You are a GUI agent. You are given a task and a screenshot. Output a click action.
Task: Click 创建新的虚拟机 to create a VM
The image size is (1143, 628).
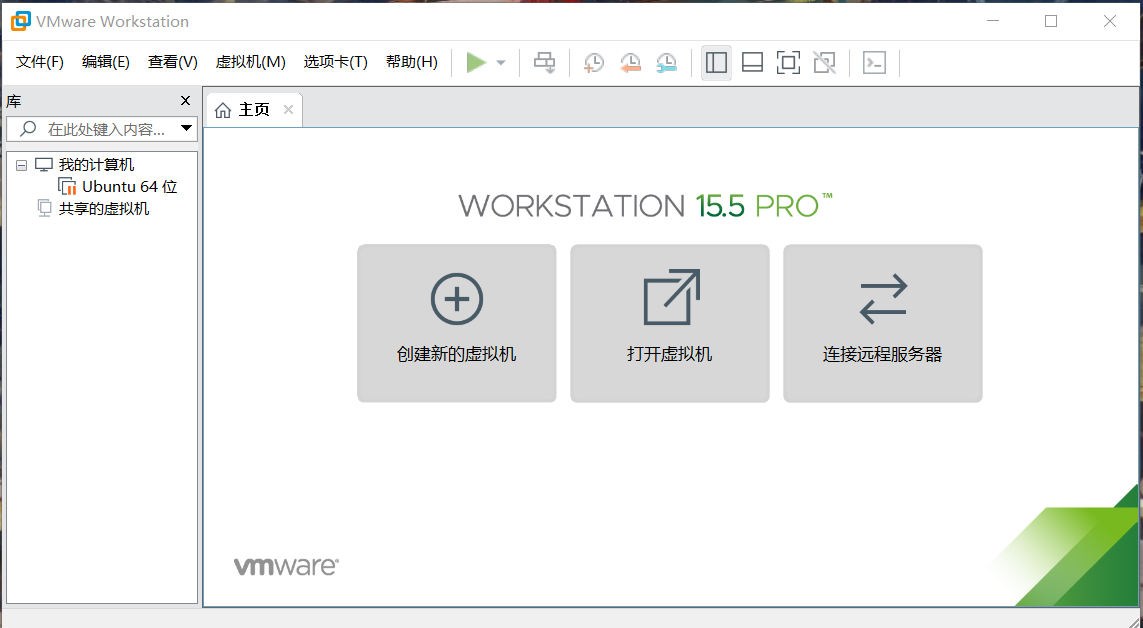[x=456, y=322]
